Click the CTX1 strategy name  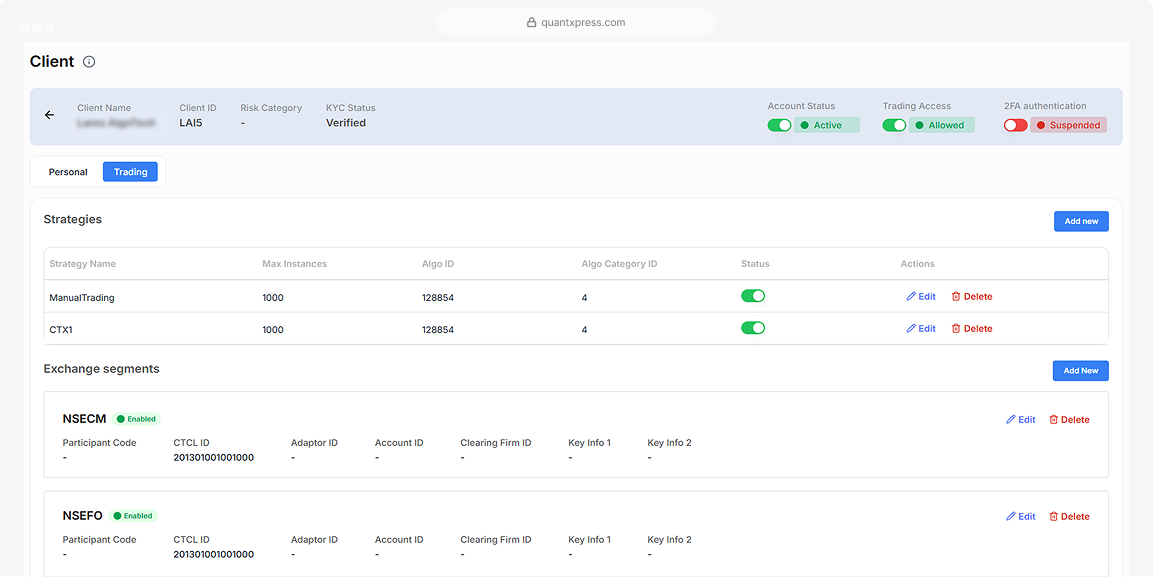click(x=61, y=330)
